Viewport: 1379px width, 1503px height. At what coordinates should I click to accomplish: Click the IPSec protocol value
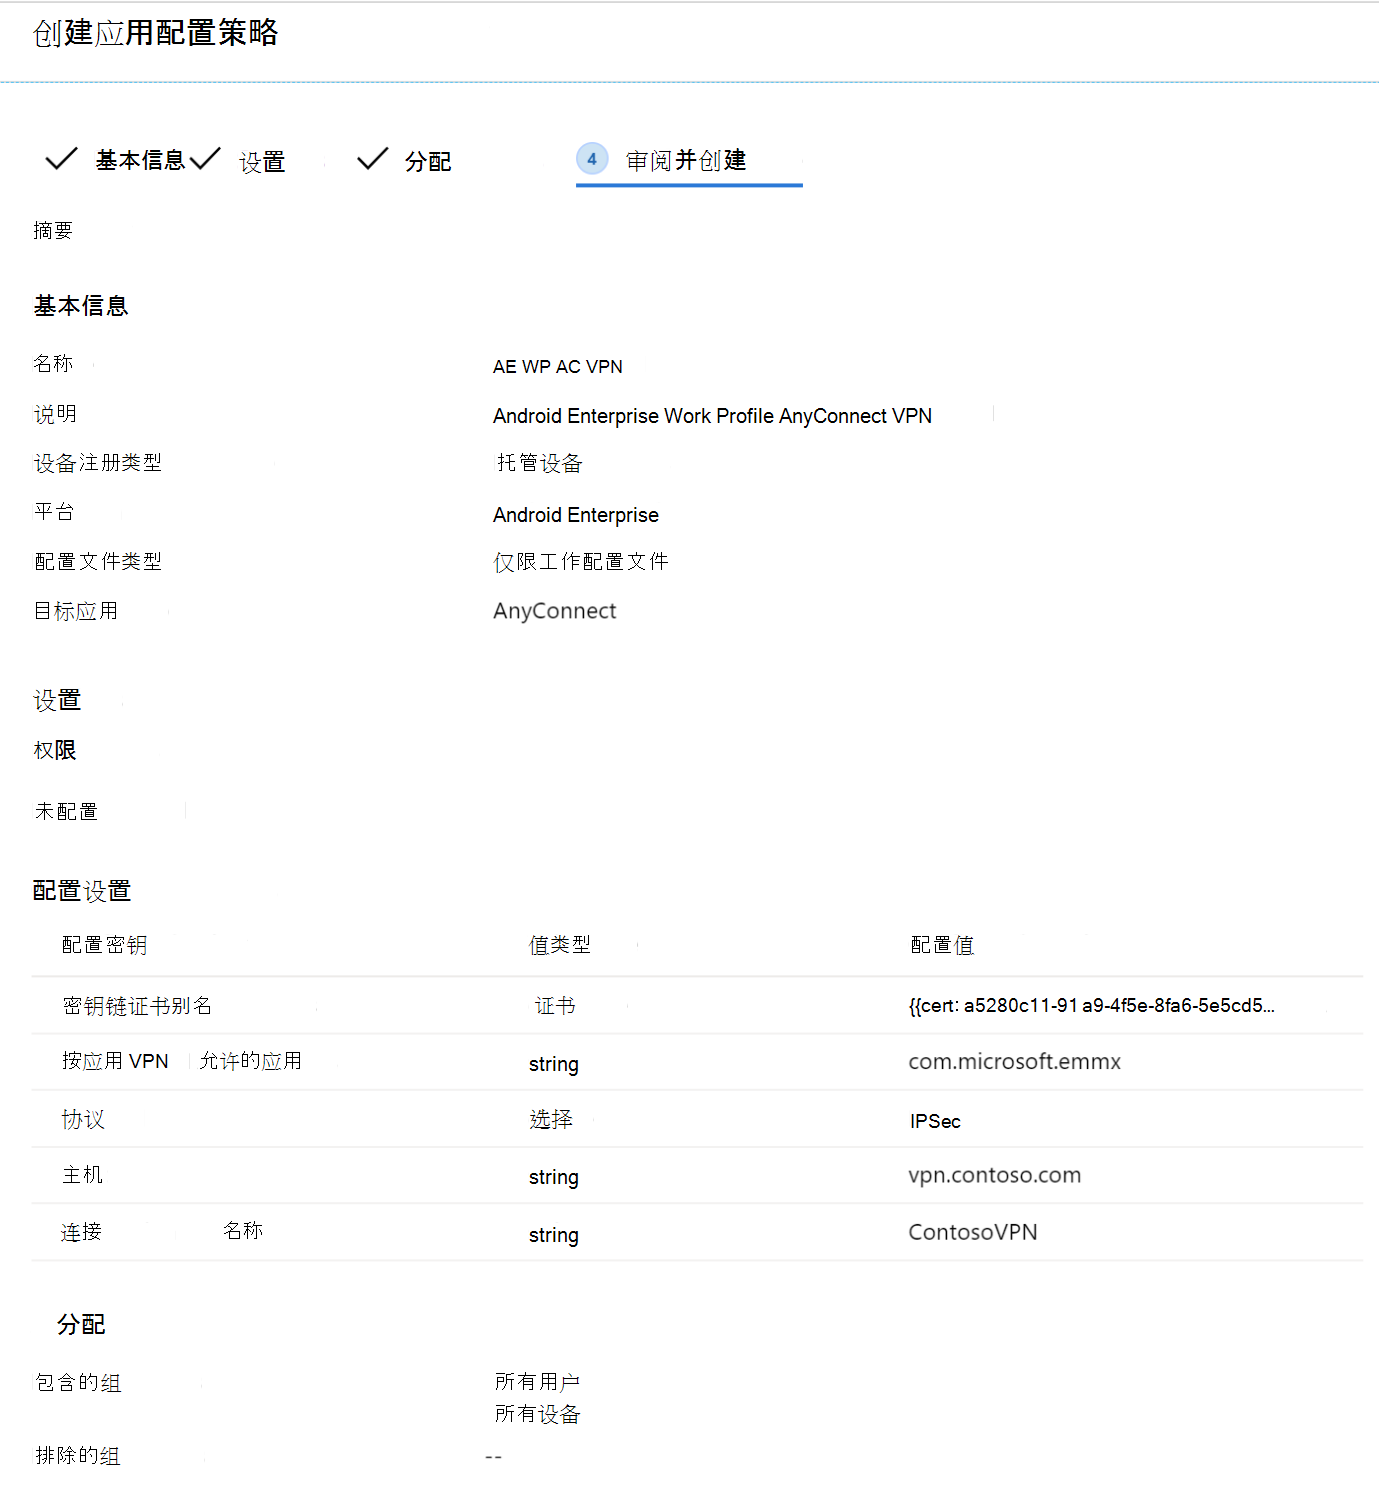(x=935, y=1122)
